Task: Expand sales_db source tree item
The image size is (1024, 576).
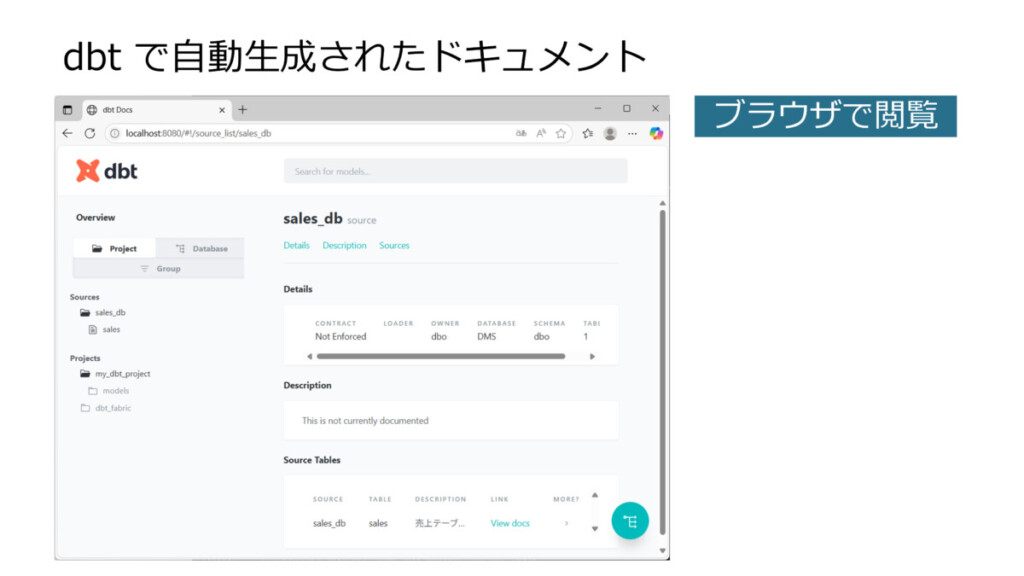Action: click(x=110, y=313)
